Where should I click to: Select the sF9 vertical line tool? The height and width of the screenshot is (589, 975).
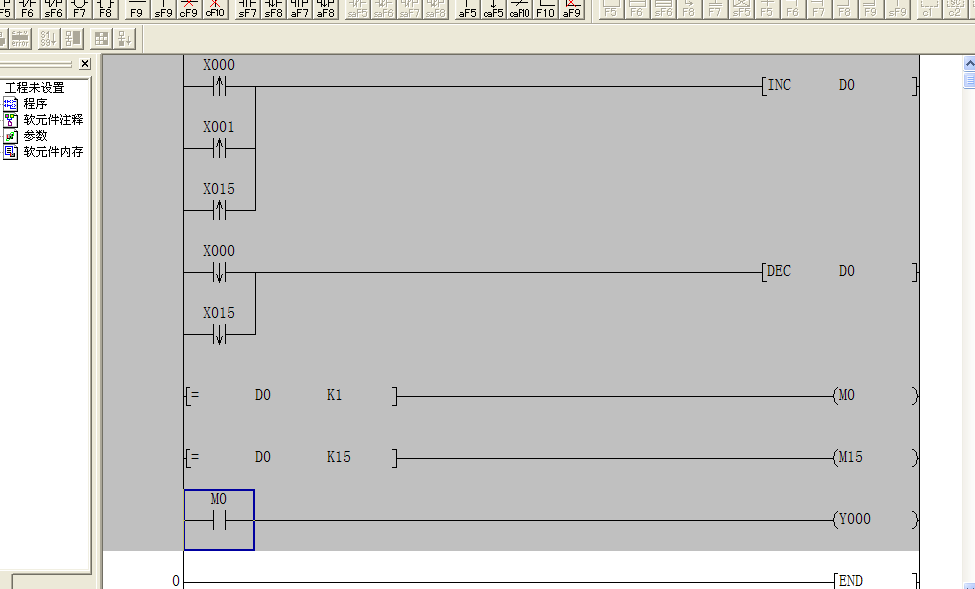click(163, 9)
